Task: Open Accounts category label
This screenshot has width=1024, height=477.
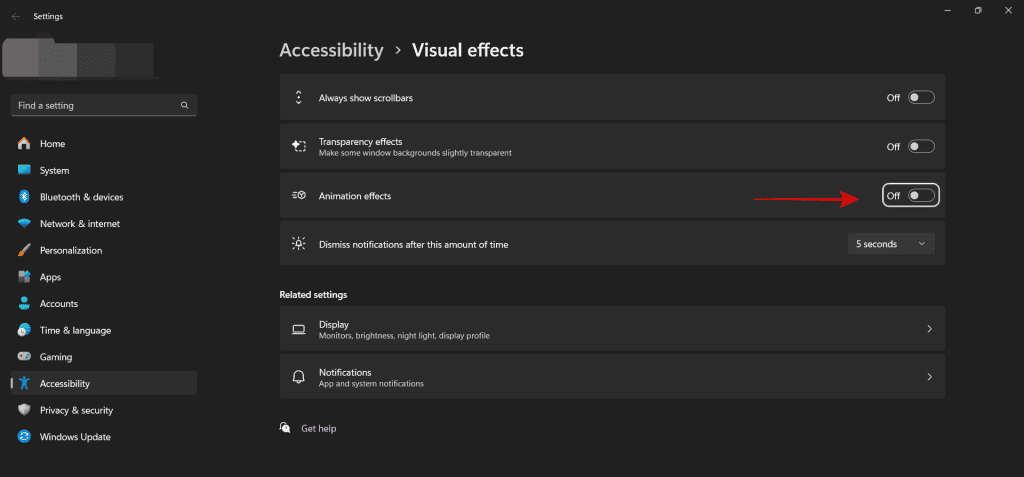Action: [59, 304]
